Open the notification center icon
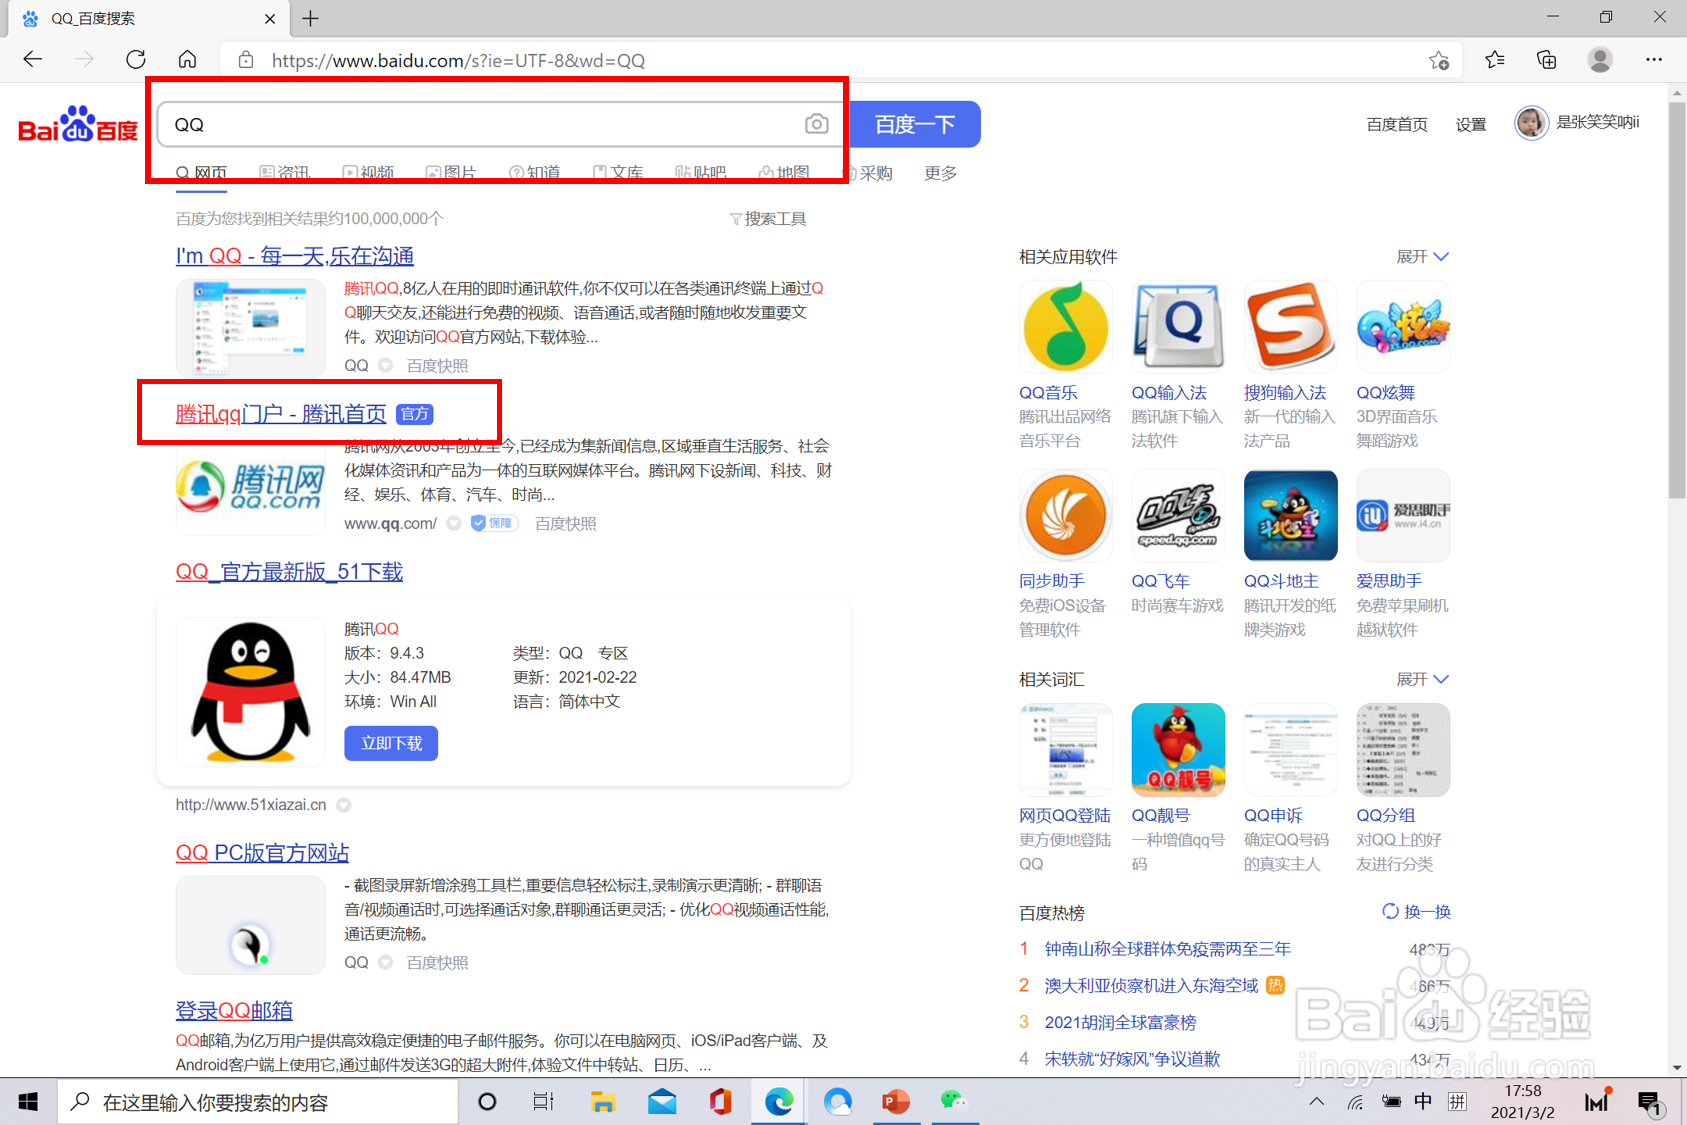This screenshot has height=1125, width=1687. click(1649, 1102)
